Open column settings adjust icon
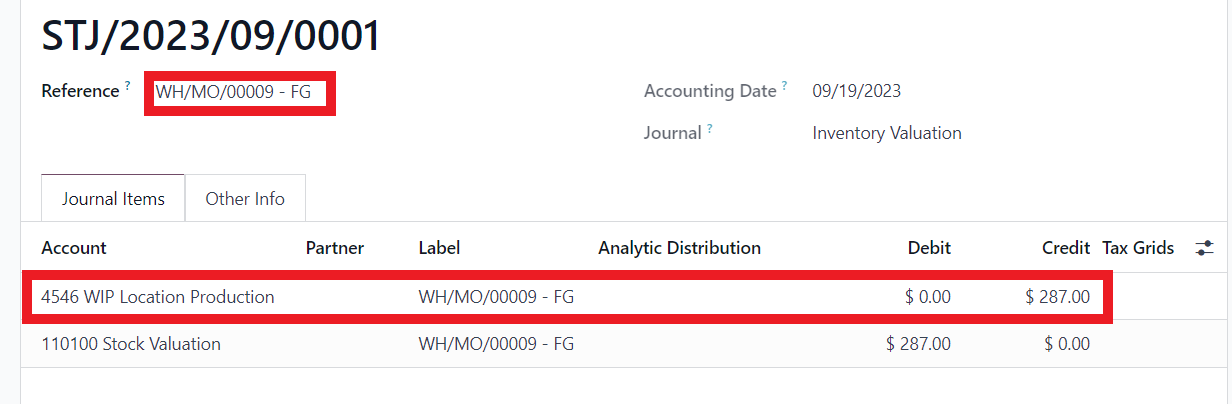 tap(1204, 248)
